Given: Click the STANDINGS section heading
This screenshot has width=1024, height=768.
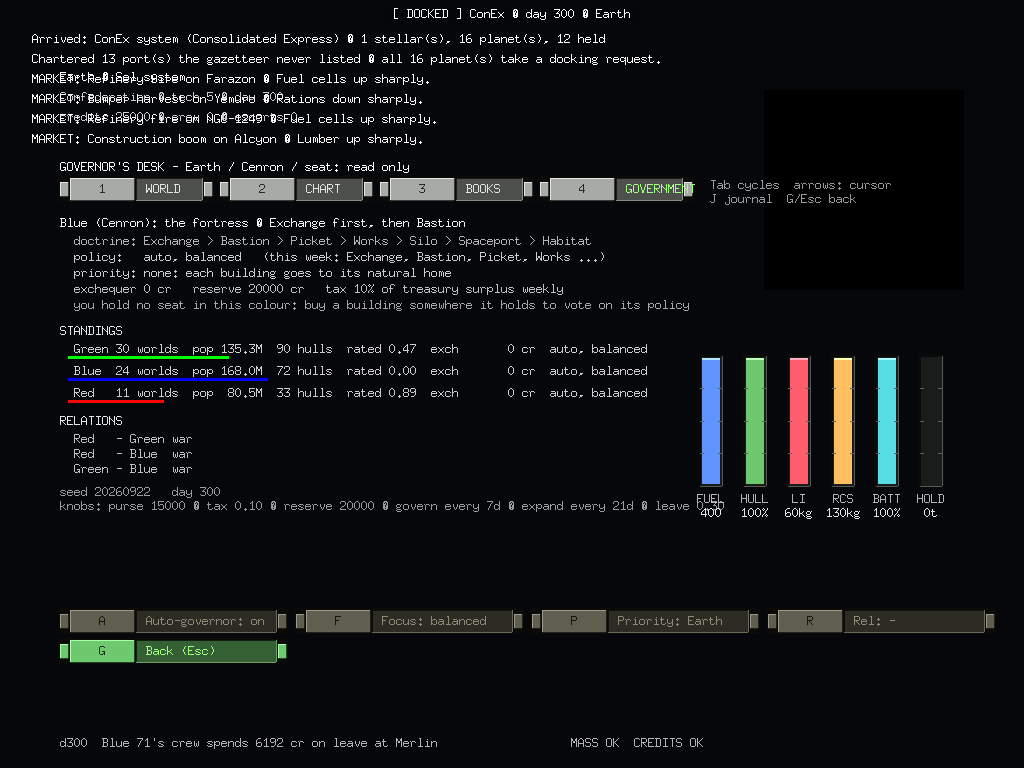Looking at the screenshot, I should 91,331.
